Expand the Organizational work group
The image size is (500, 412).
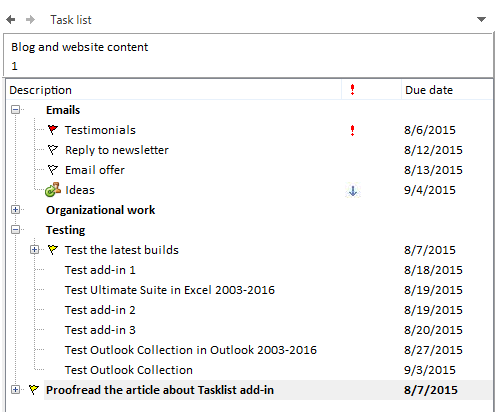coord(15,209)
